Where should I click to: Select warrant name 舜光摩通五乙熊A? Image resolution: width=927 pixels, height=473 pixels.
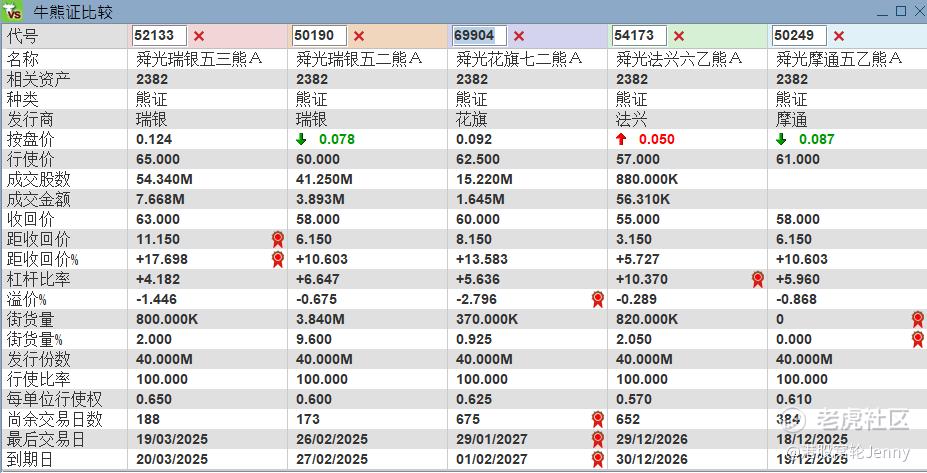[839, 59]
